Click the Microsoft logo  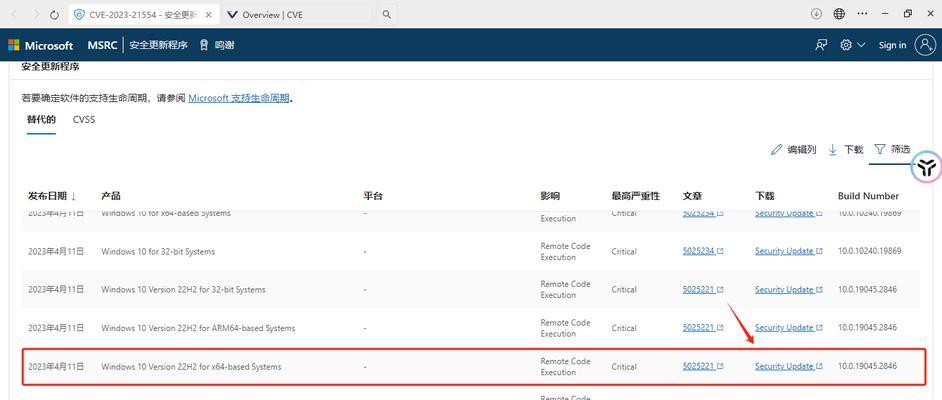click(40, 45)
